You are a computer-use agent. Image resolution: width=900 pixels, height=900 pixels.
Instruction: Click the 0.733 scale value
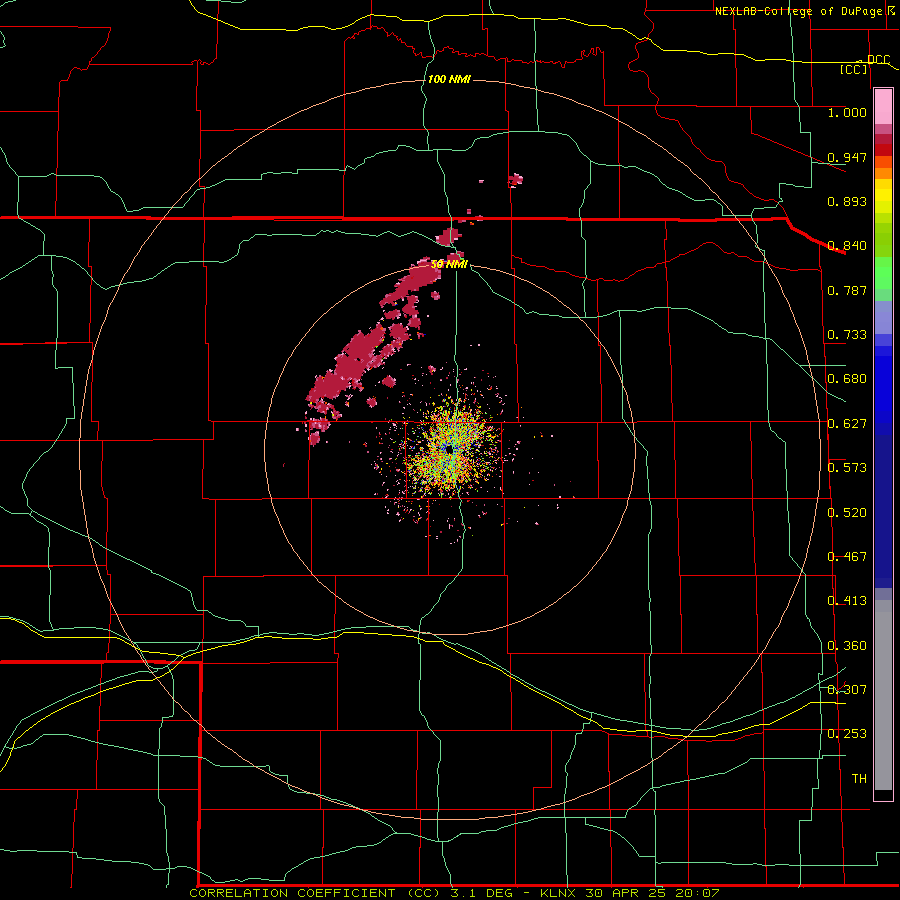[847, 335]
